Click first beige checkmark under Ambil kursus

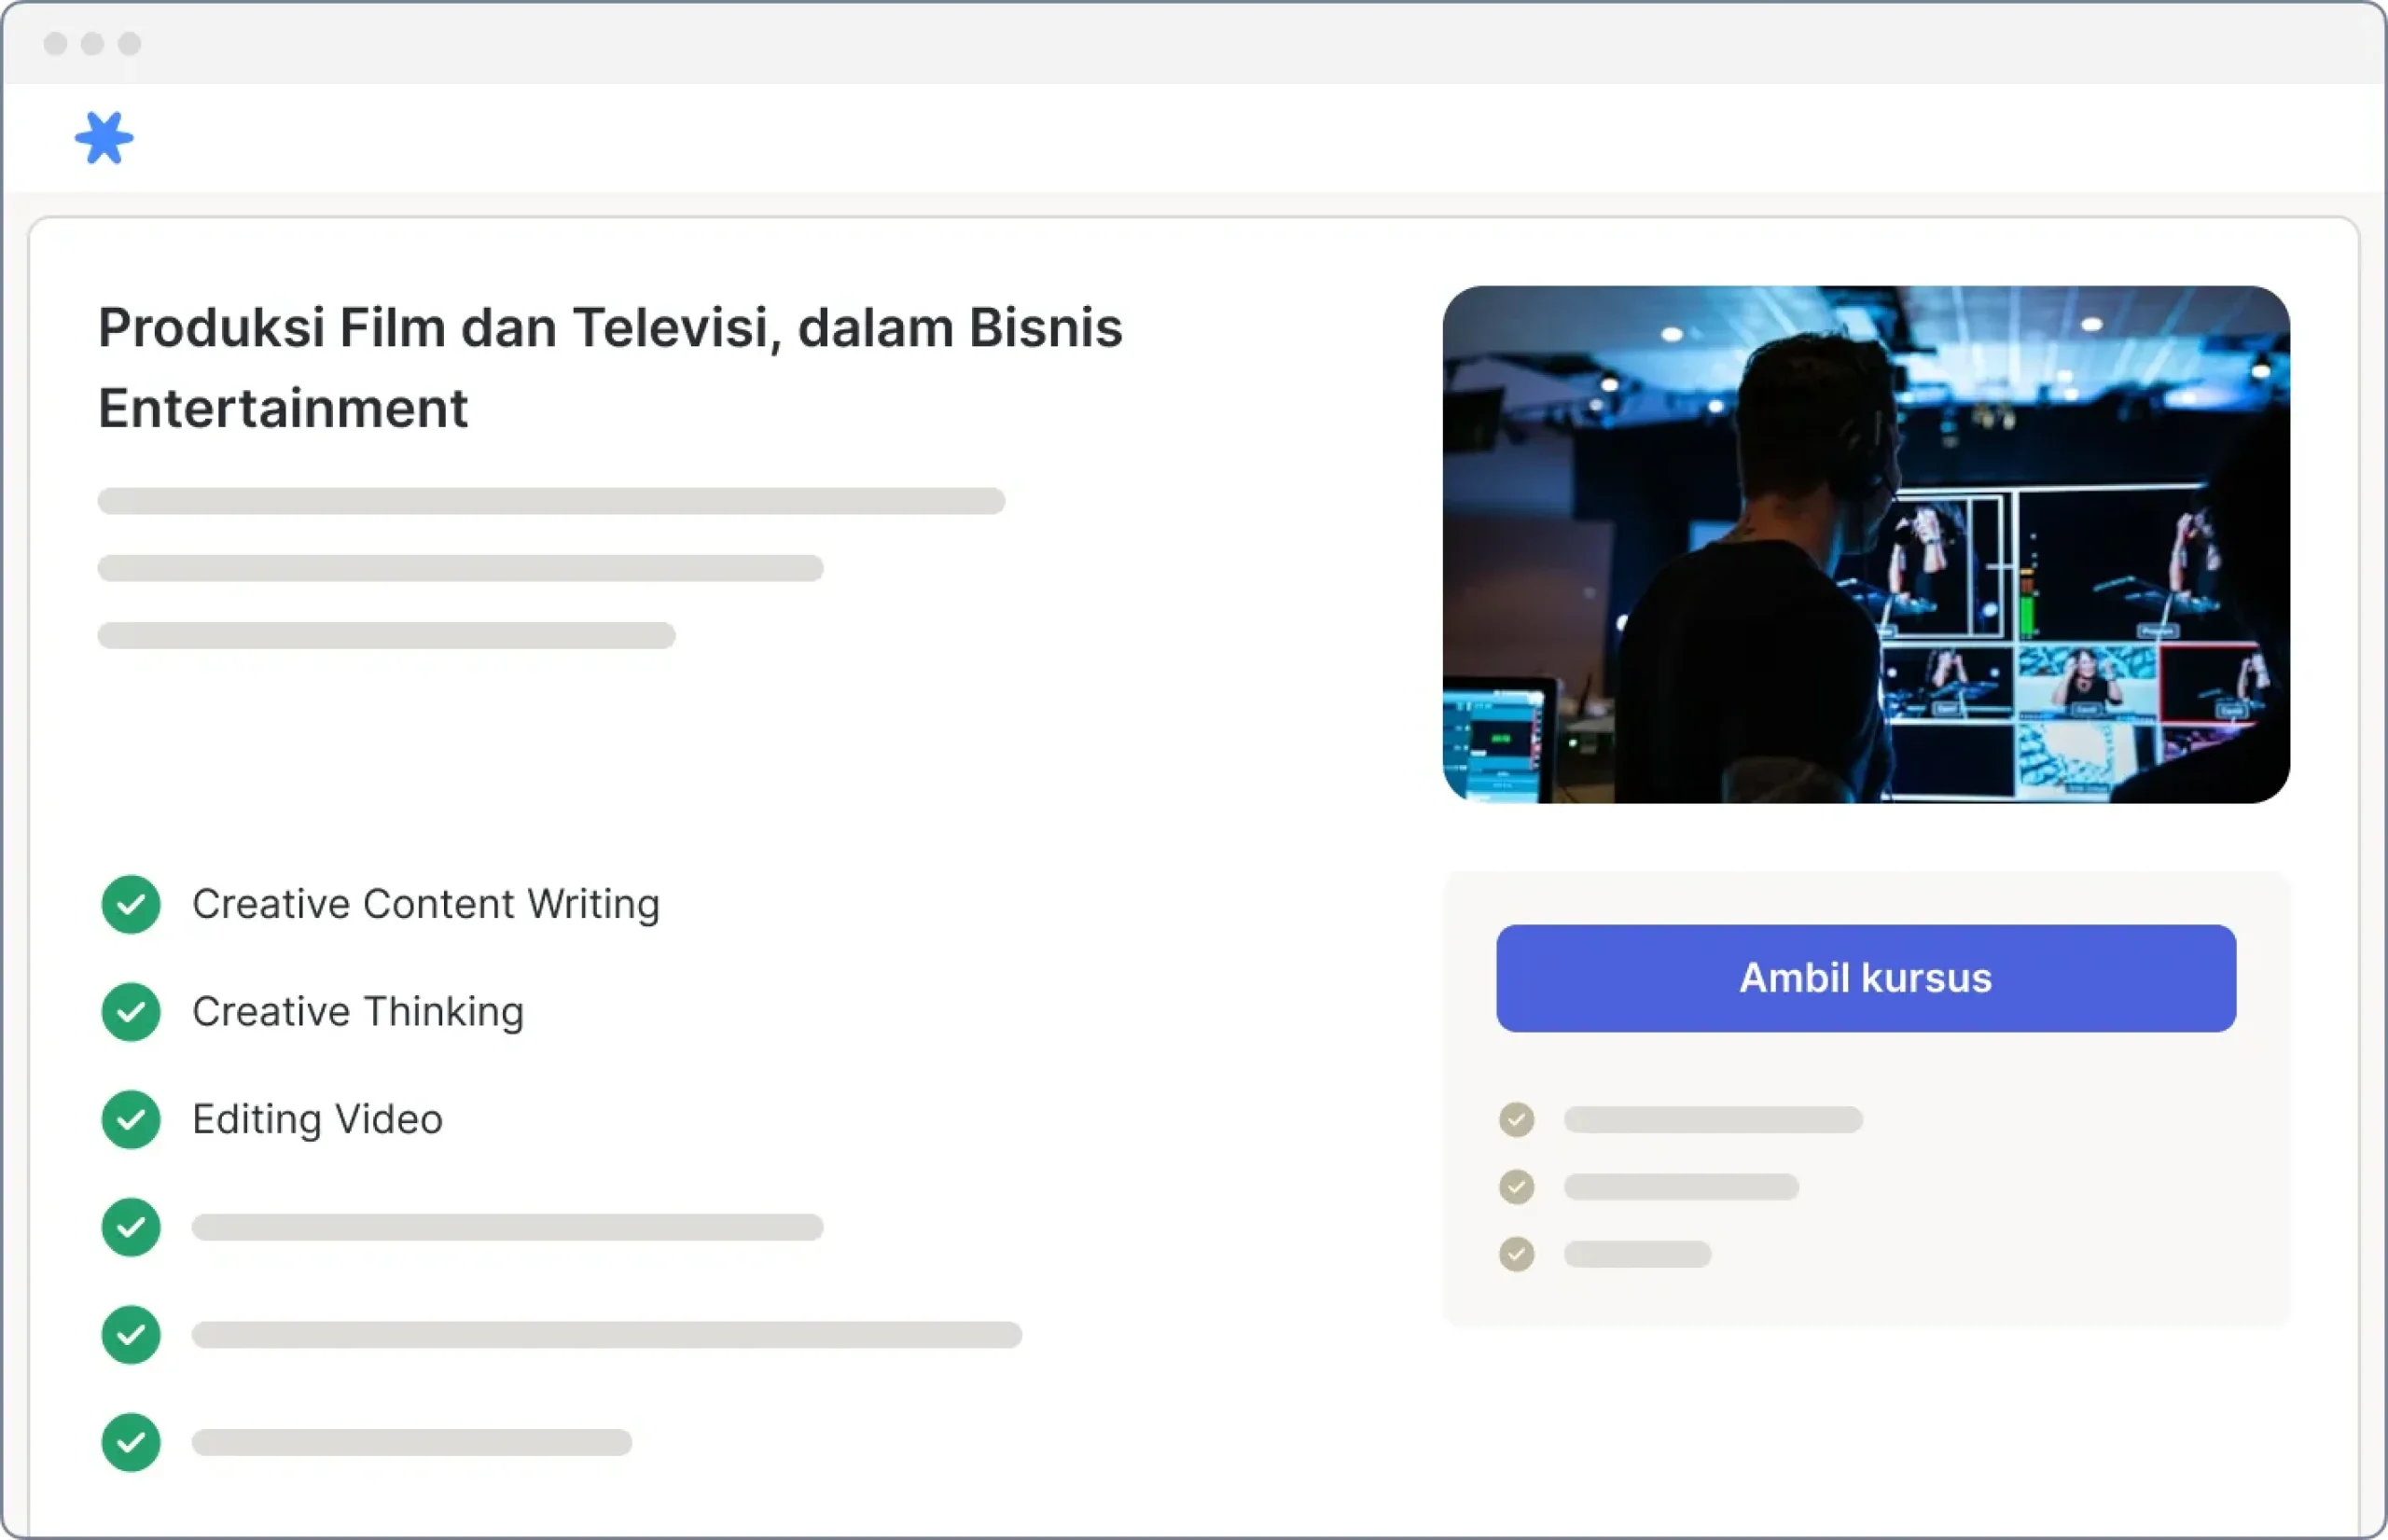coord(1516,1119)
